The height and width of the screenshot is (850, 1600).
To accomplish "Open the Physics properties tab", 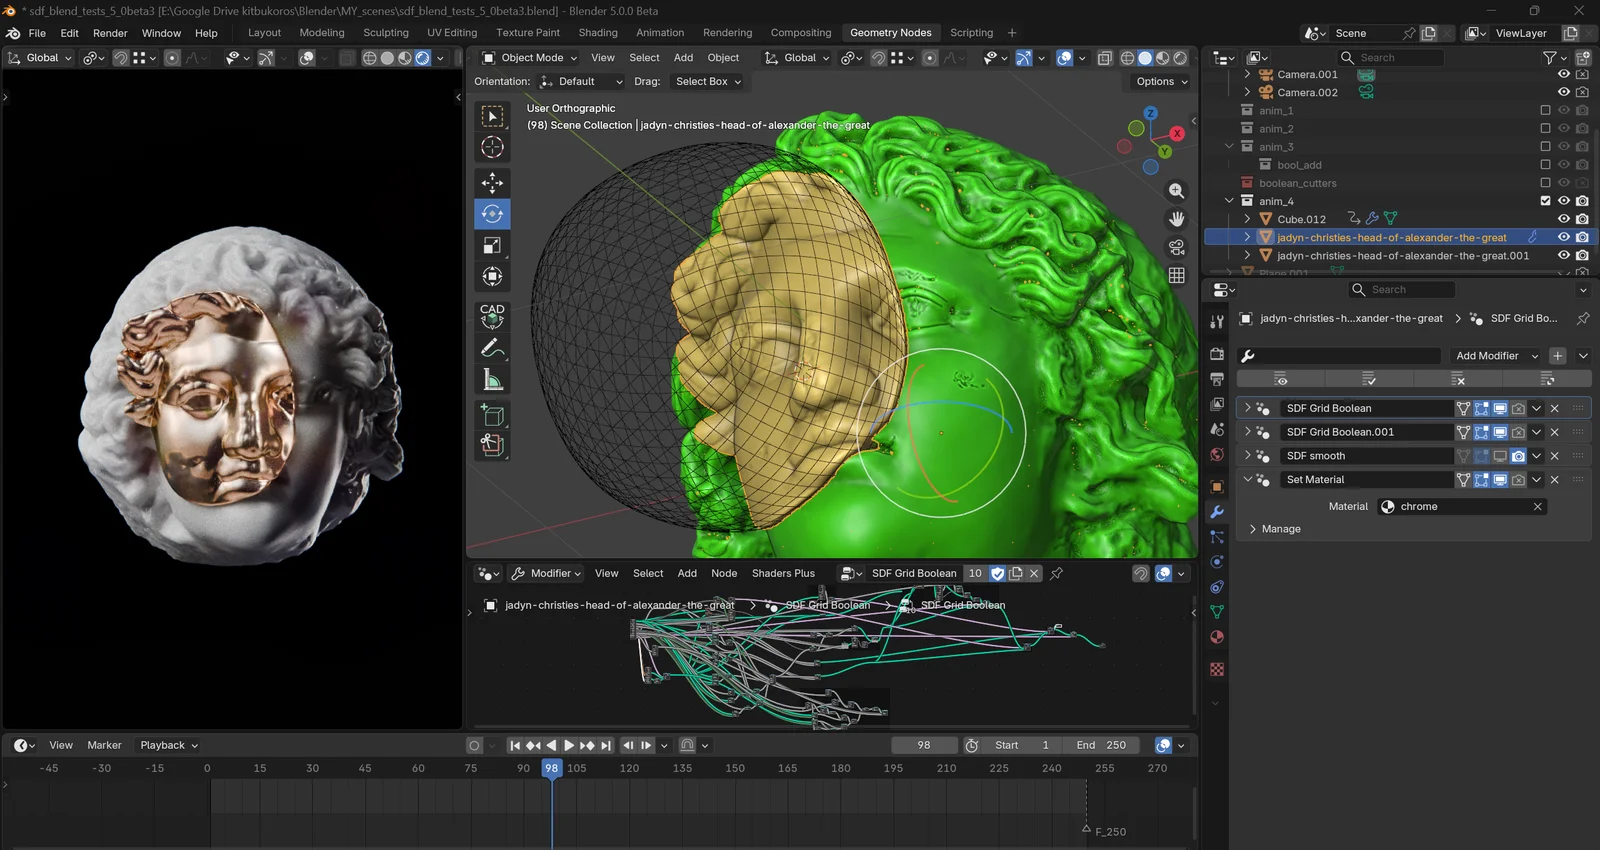I will [x=1217, y=562].
